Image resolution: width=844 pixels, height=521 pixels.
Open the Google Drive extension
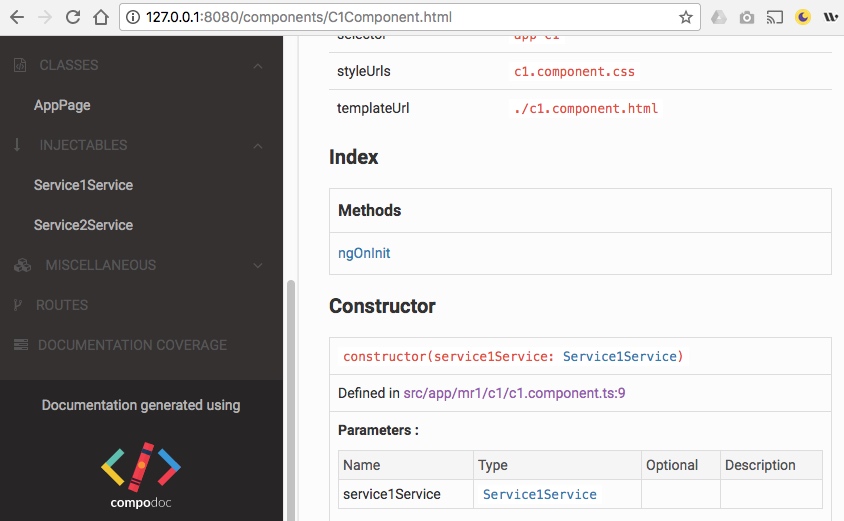point(719,17)
